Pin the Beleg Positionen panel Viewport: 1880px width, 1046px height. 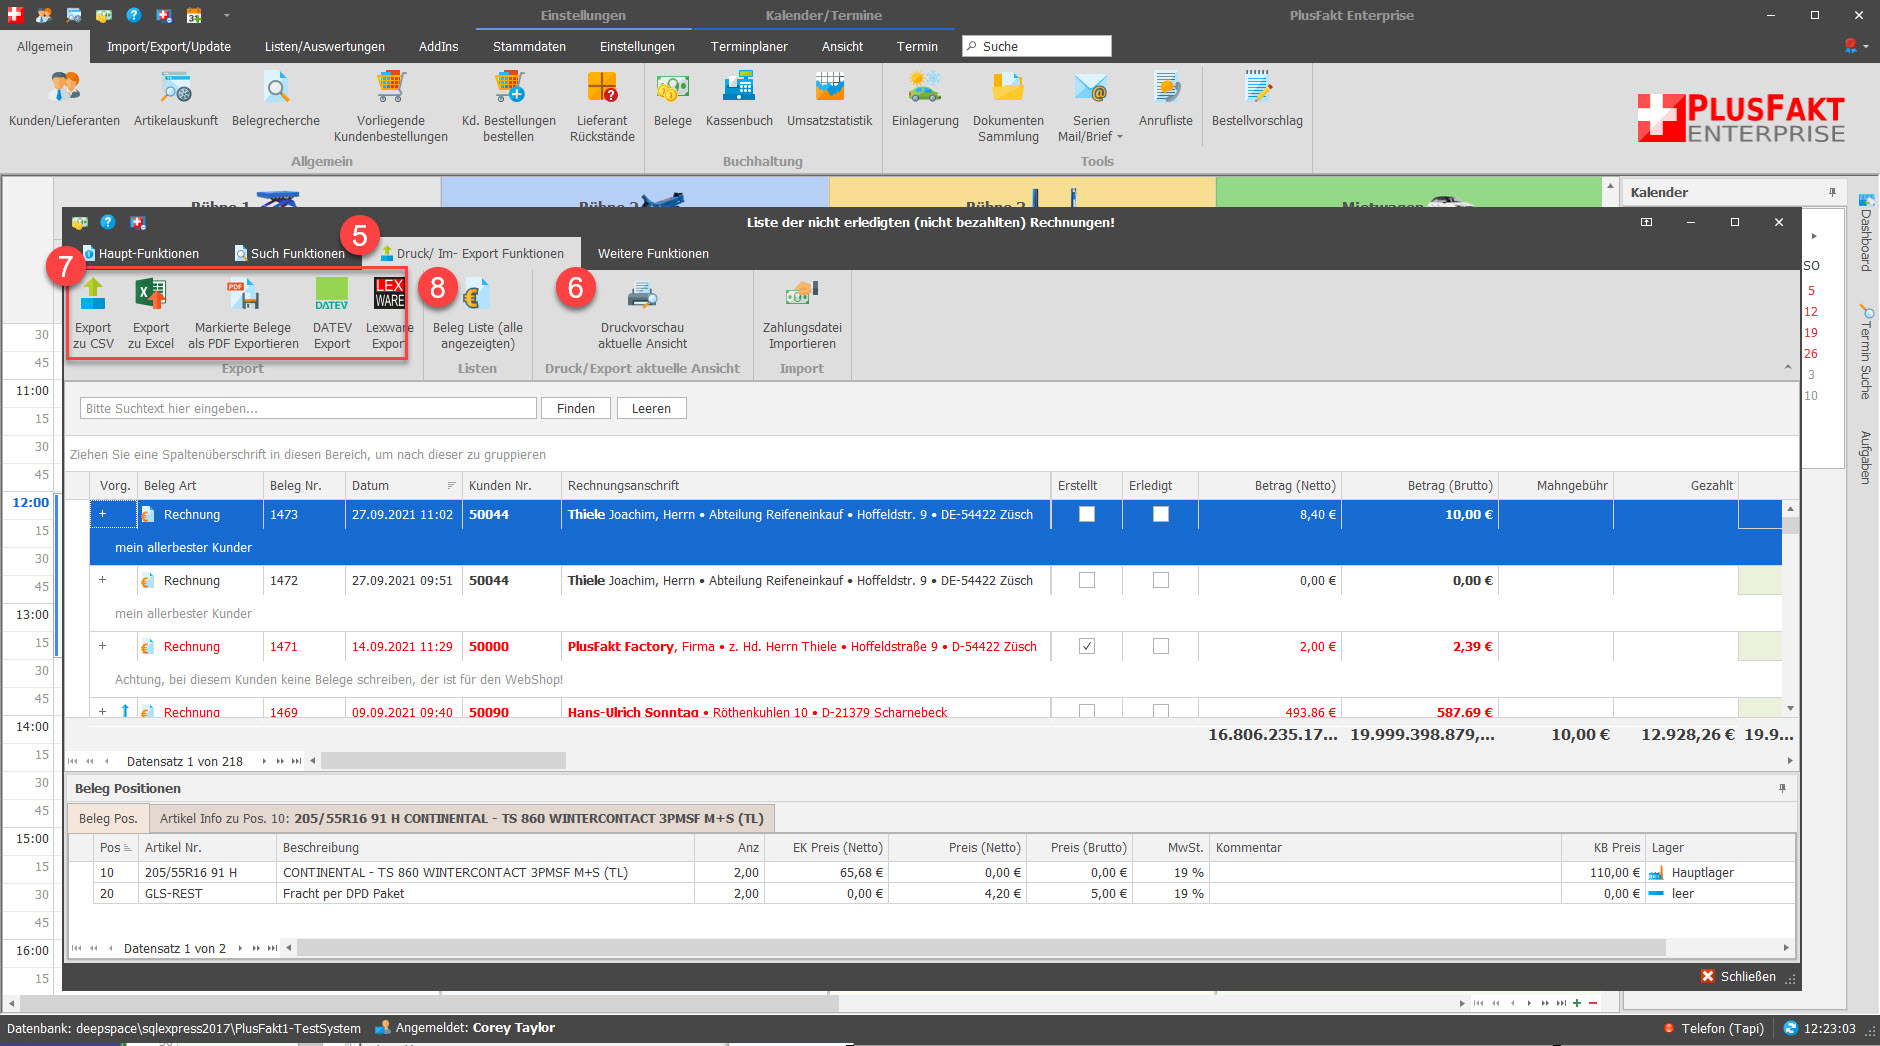pyautogui.click(x=1782, y=788)
